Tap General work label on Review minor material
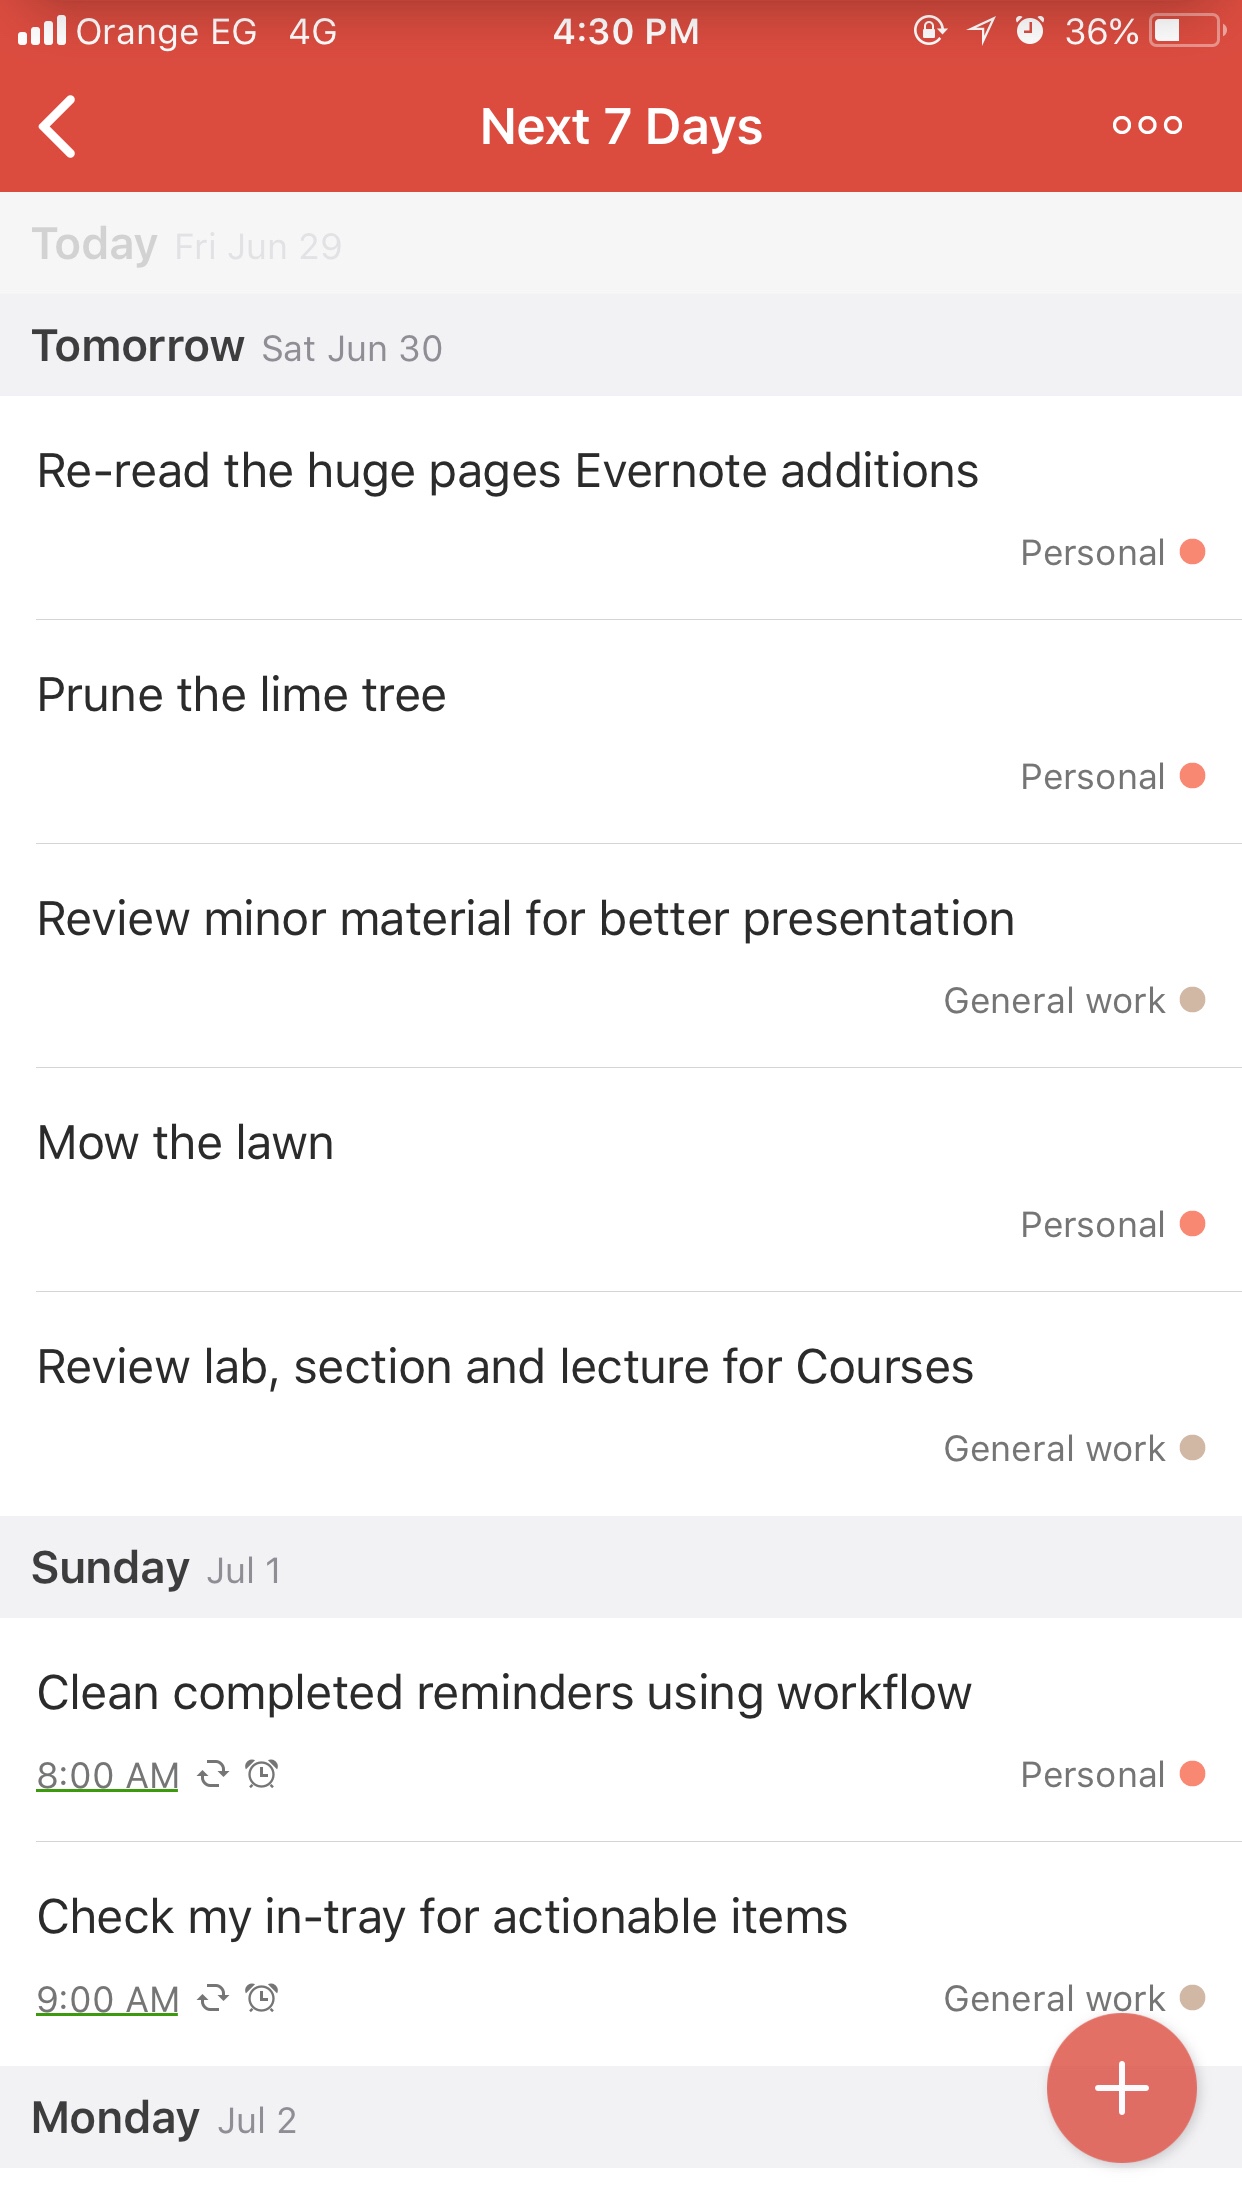 click(x=1054, y=1000)
